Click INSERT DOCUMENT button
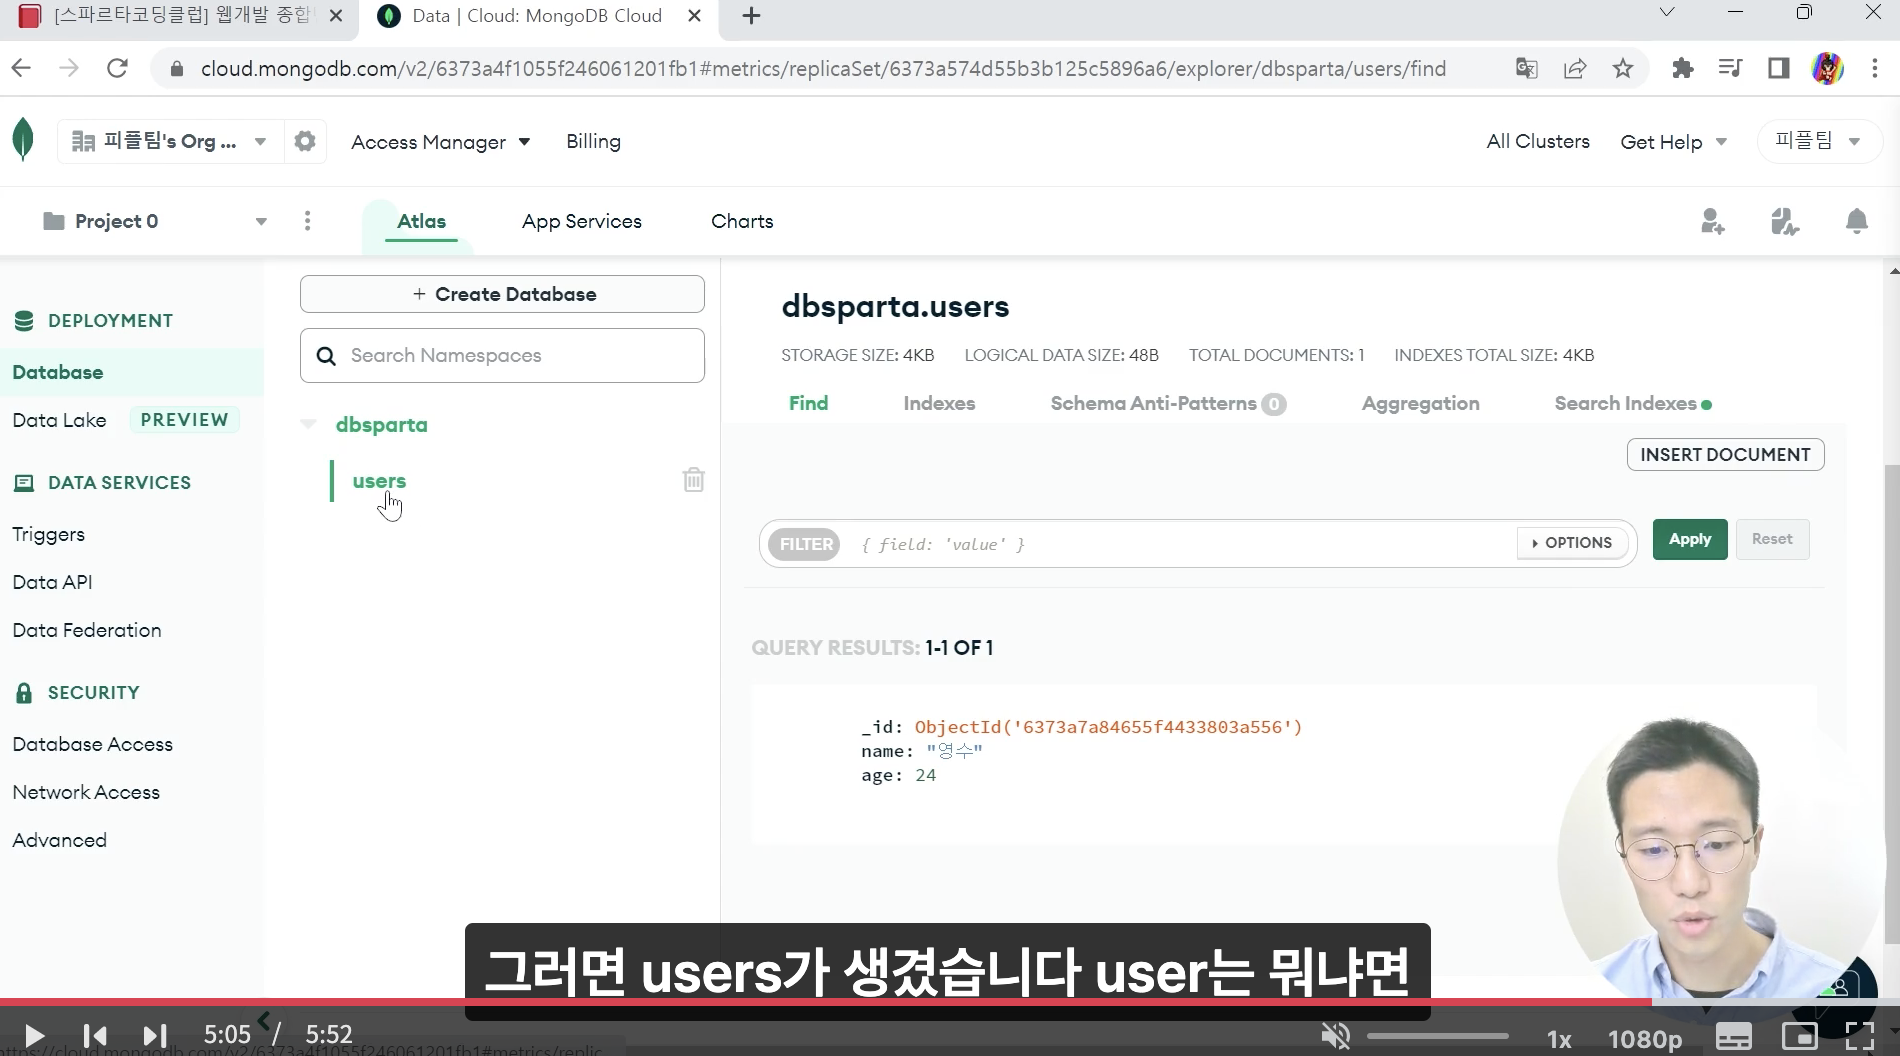 coord(1725,454)
